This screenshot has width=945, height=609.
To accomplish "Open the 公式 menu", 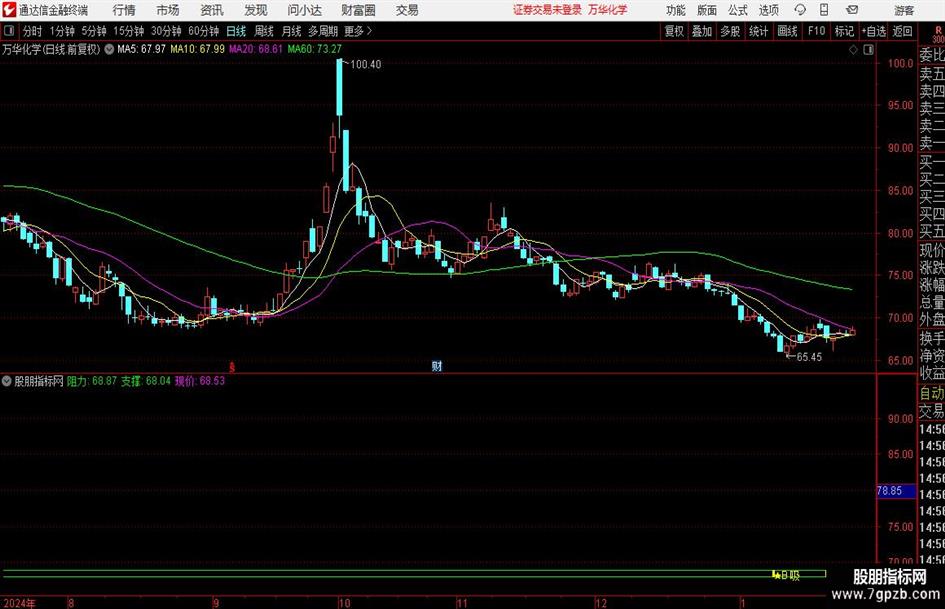I will 738,10.
